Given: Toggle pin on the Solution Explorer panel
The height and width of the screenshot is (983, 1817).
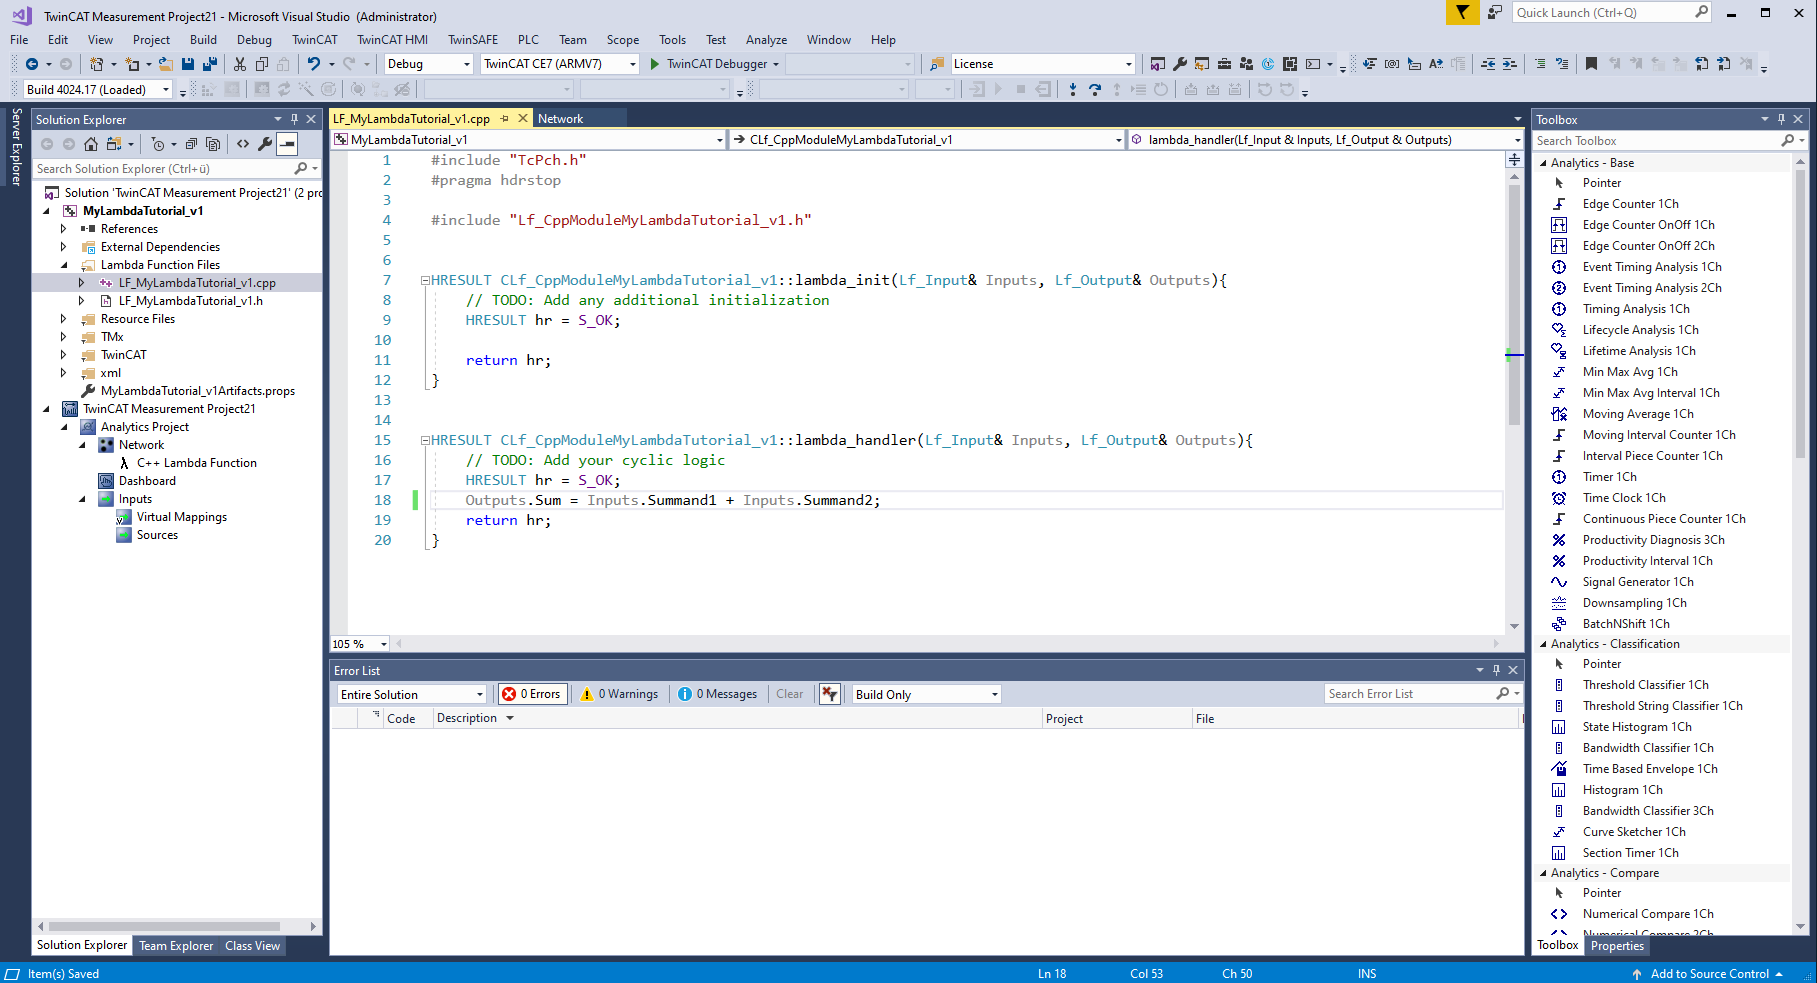Looking at the screenshot, I should click(x=294, y=119).
